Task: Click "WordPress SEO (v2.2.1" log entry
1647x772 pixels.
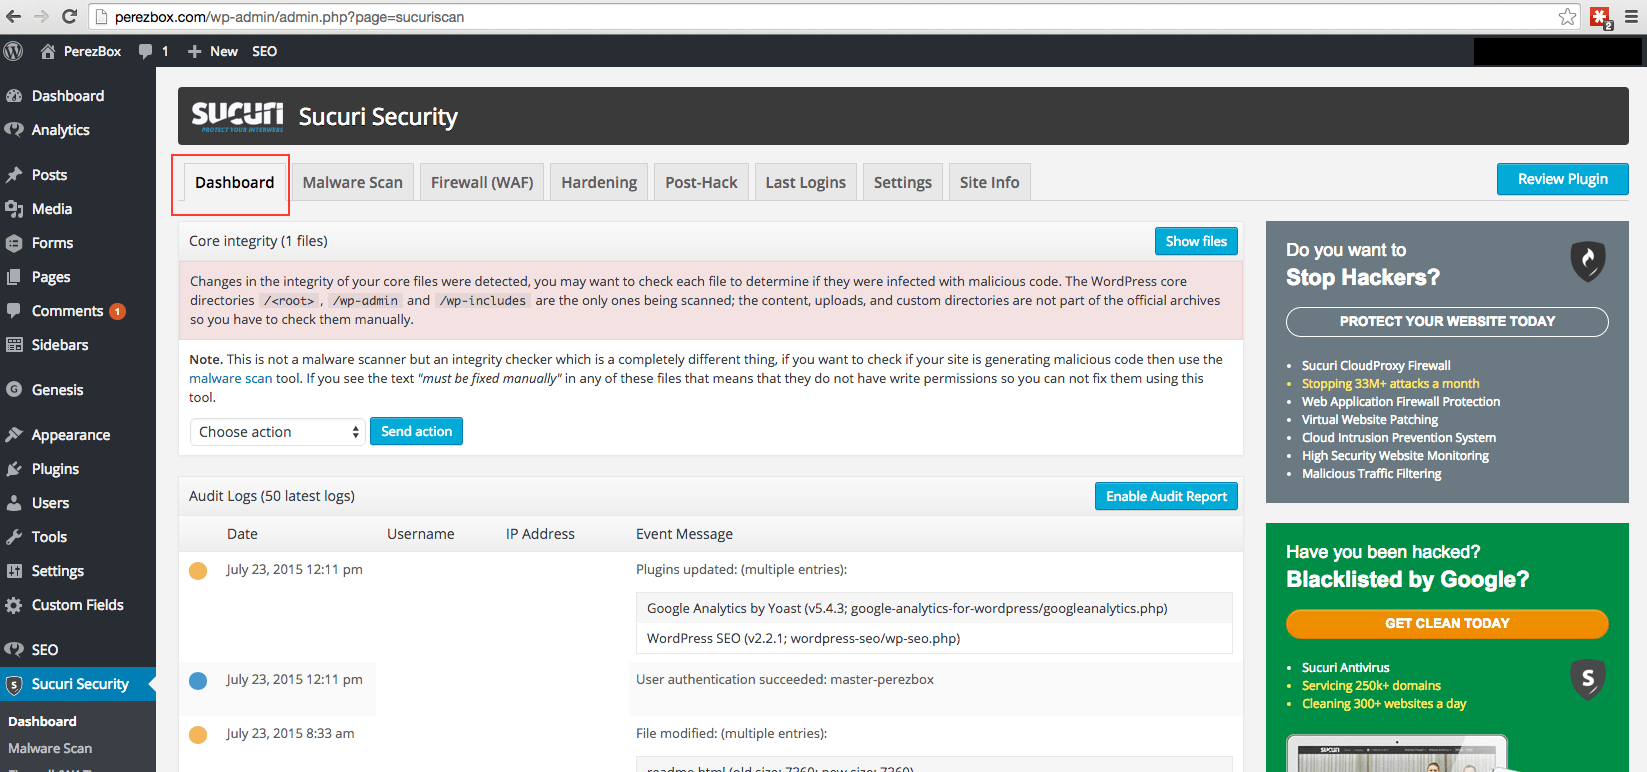Action: (803, 638)
